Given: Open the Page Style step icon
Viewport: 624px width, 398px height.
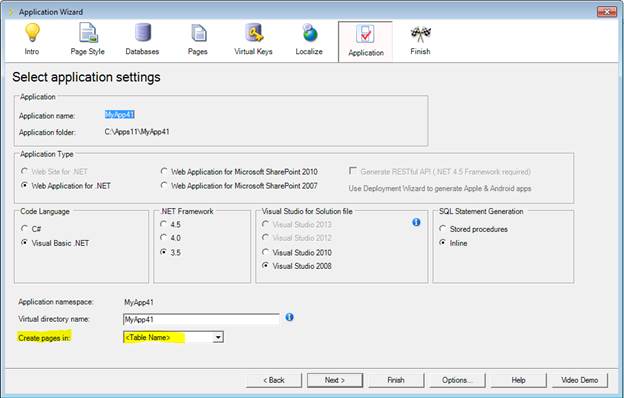Looking at the screenshot, I should click(x=88, y=33).
